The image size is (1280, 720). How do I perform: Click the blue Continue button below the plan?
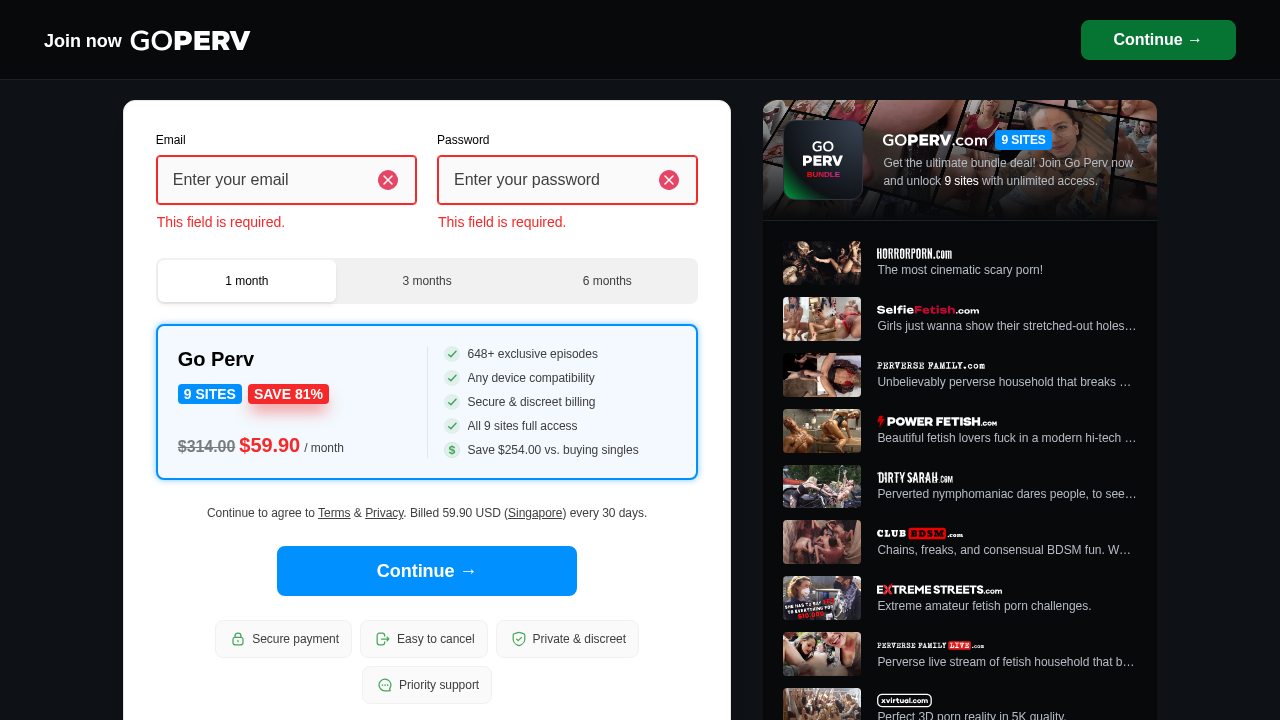coord(427,571)
